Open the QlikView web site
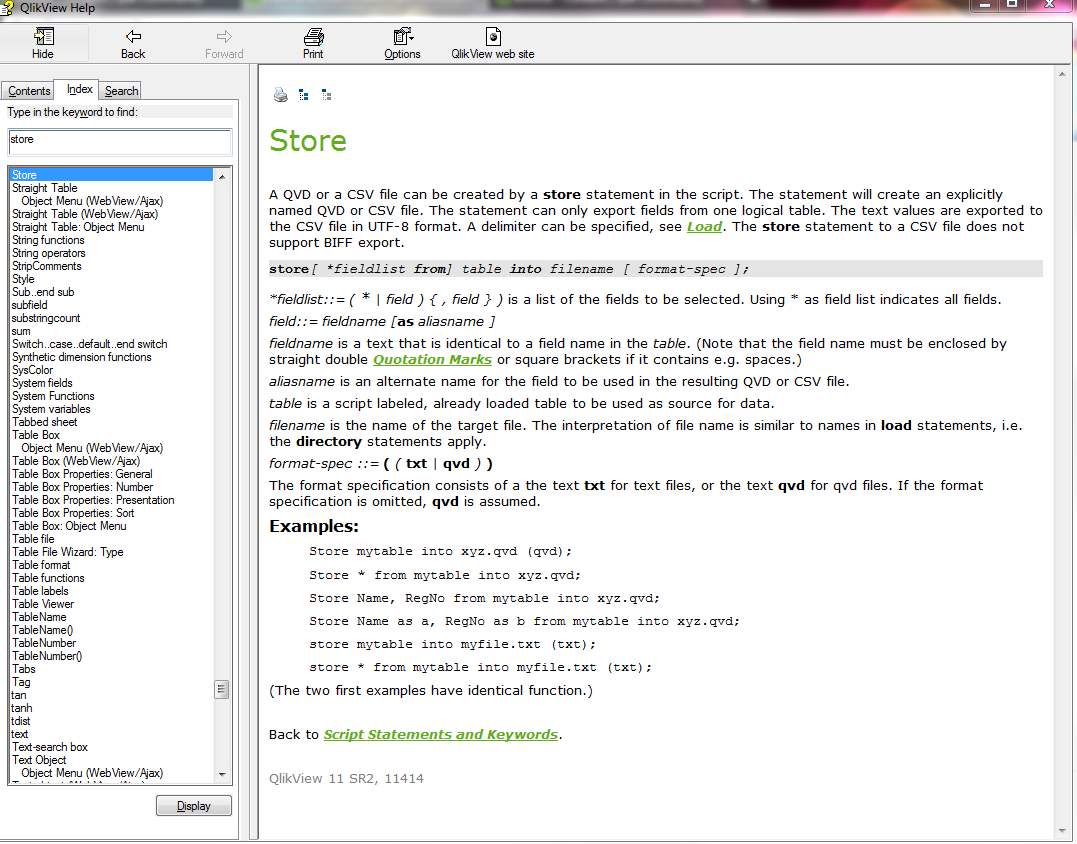Image resolution: width=1077 pixels, height=844 pixels. click(492, 43)
